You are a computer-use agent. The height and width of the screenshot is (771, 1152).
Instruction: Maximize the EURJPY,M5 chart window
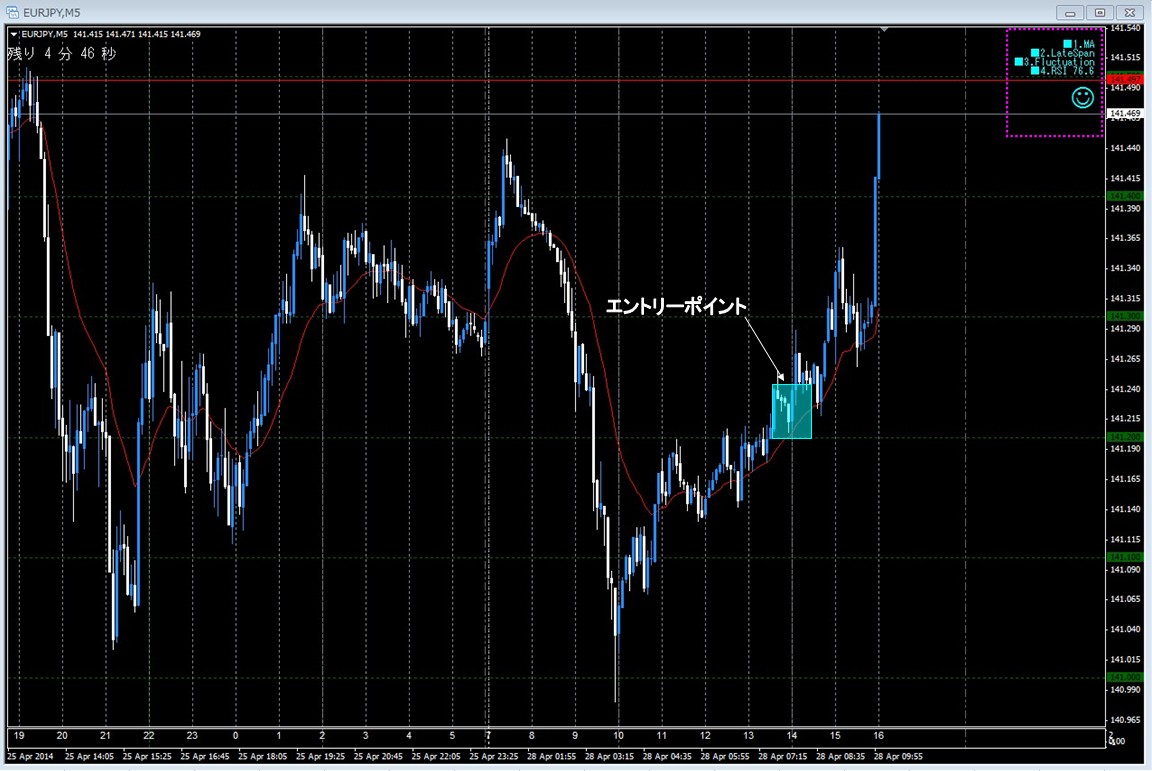point(1100,12)
